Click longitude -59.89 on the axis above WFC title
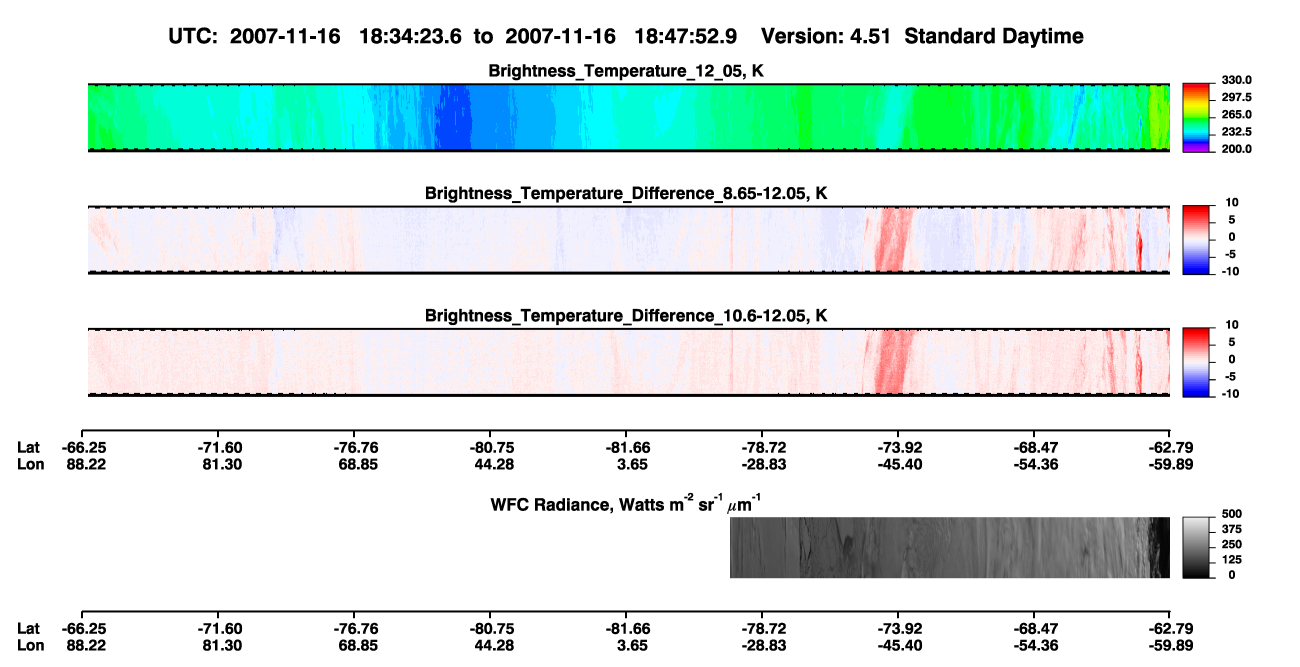 (1171, 464)
